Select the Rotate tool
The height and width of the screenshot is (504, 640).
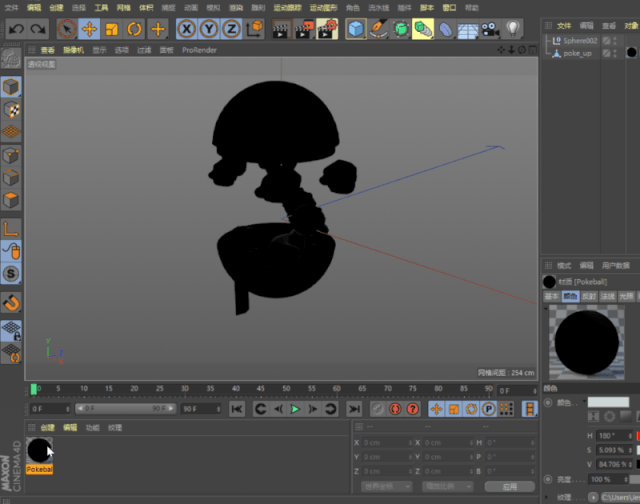click(134, 29)
